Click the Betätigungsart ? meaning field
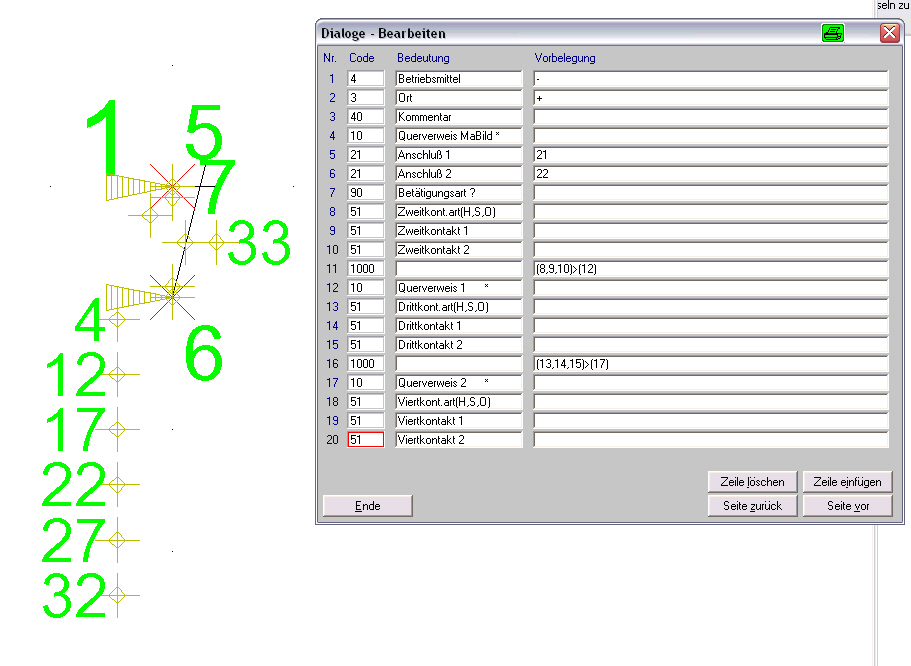Viewport: 911px width, 666px height. click(459, 192)
